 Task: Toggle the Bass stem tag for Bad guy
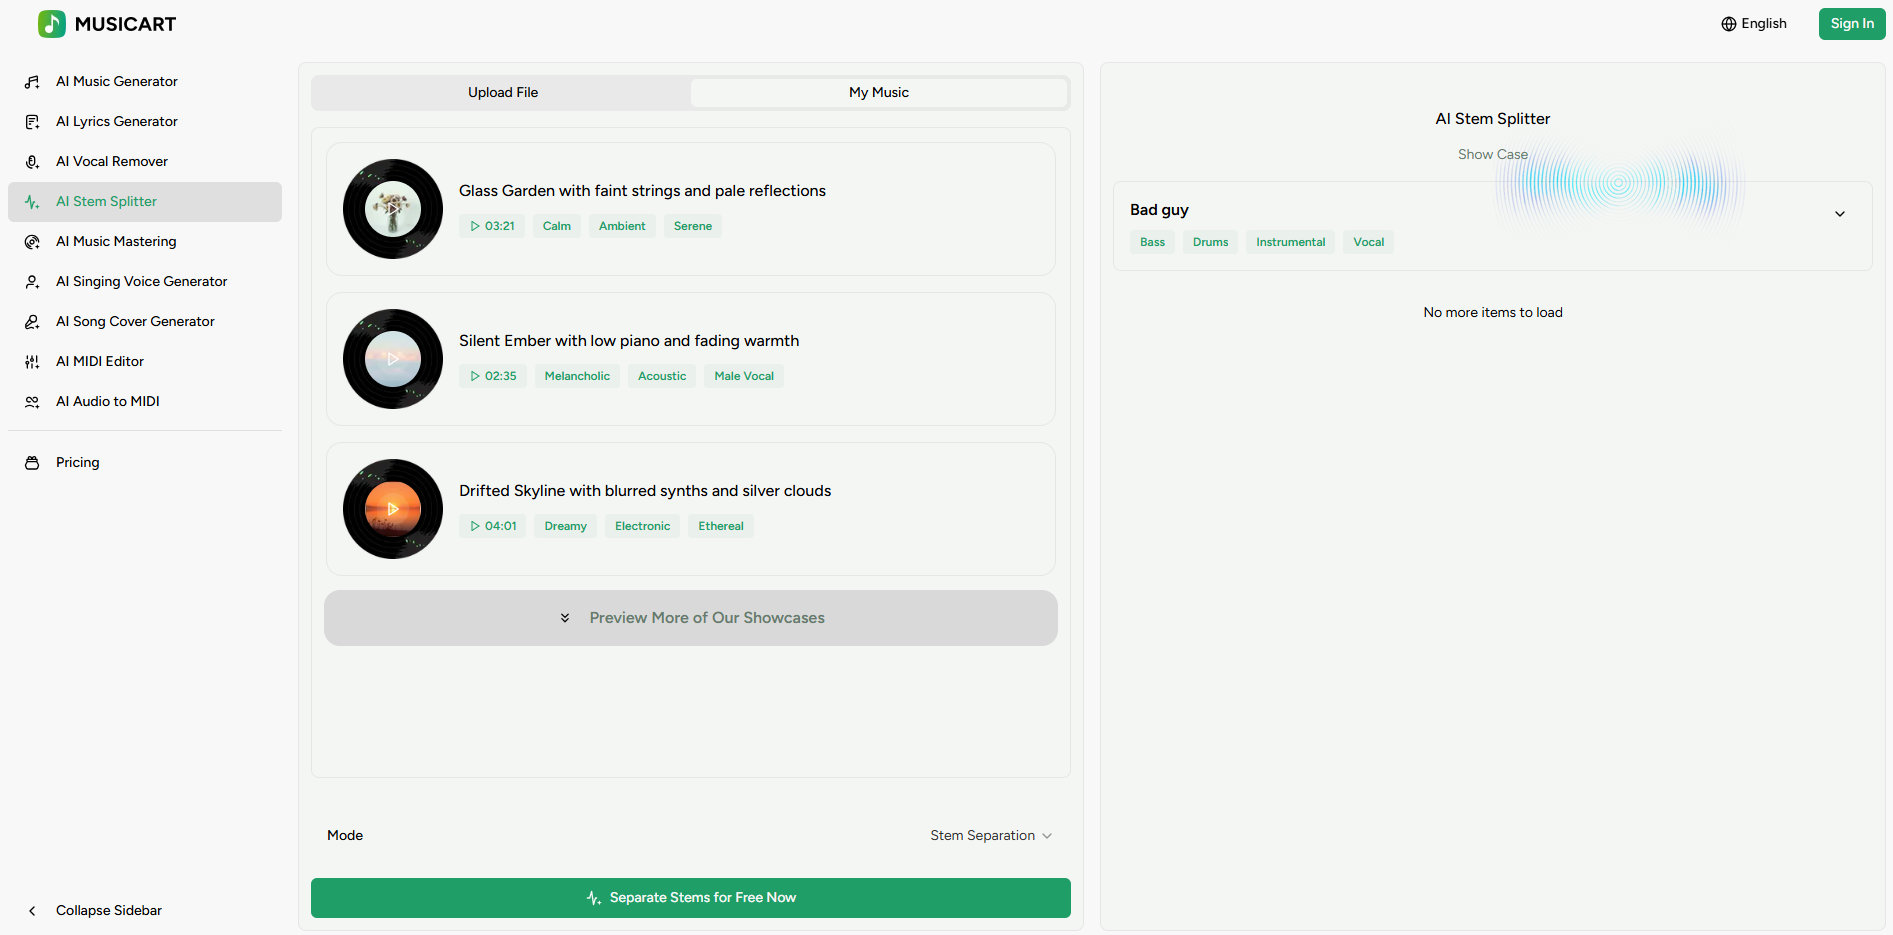[x=1152, y=242]
